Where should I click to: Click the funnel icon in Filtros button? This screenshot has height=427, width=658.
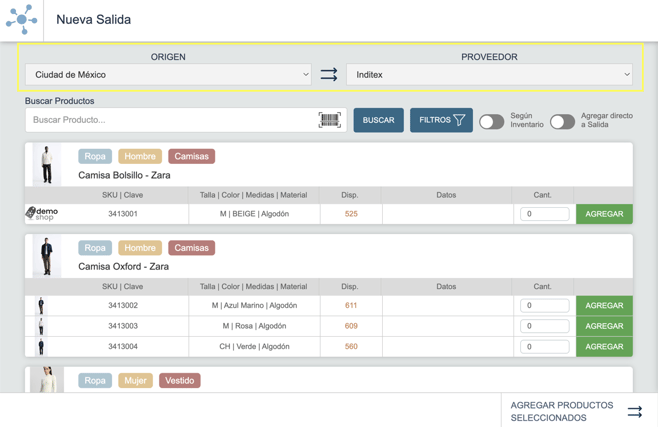pos(459,120)
